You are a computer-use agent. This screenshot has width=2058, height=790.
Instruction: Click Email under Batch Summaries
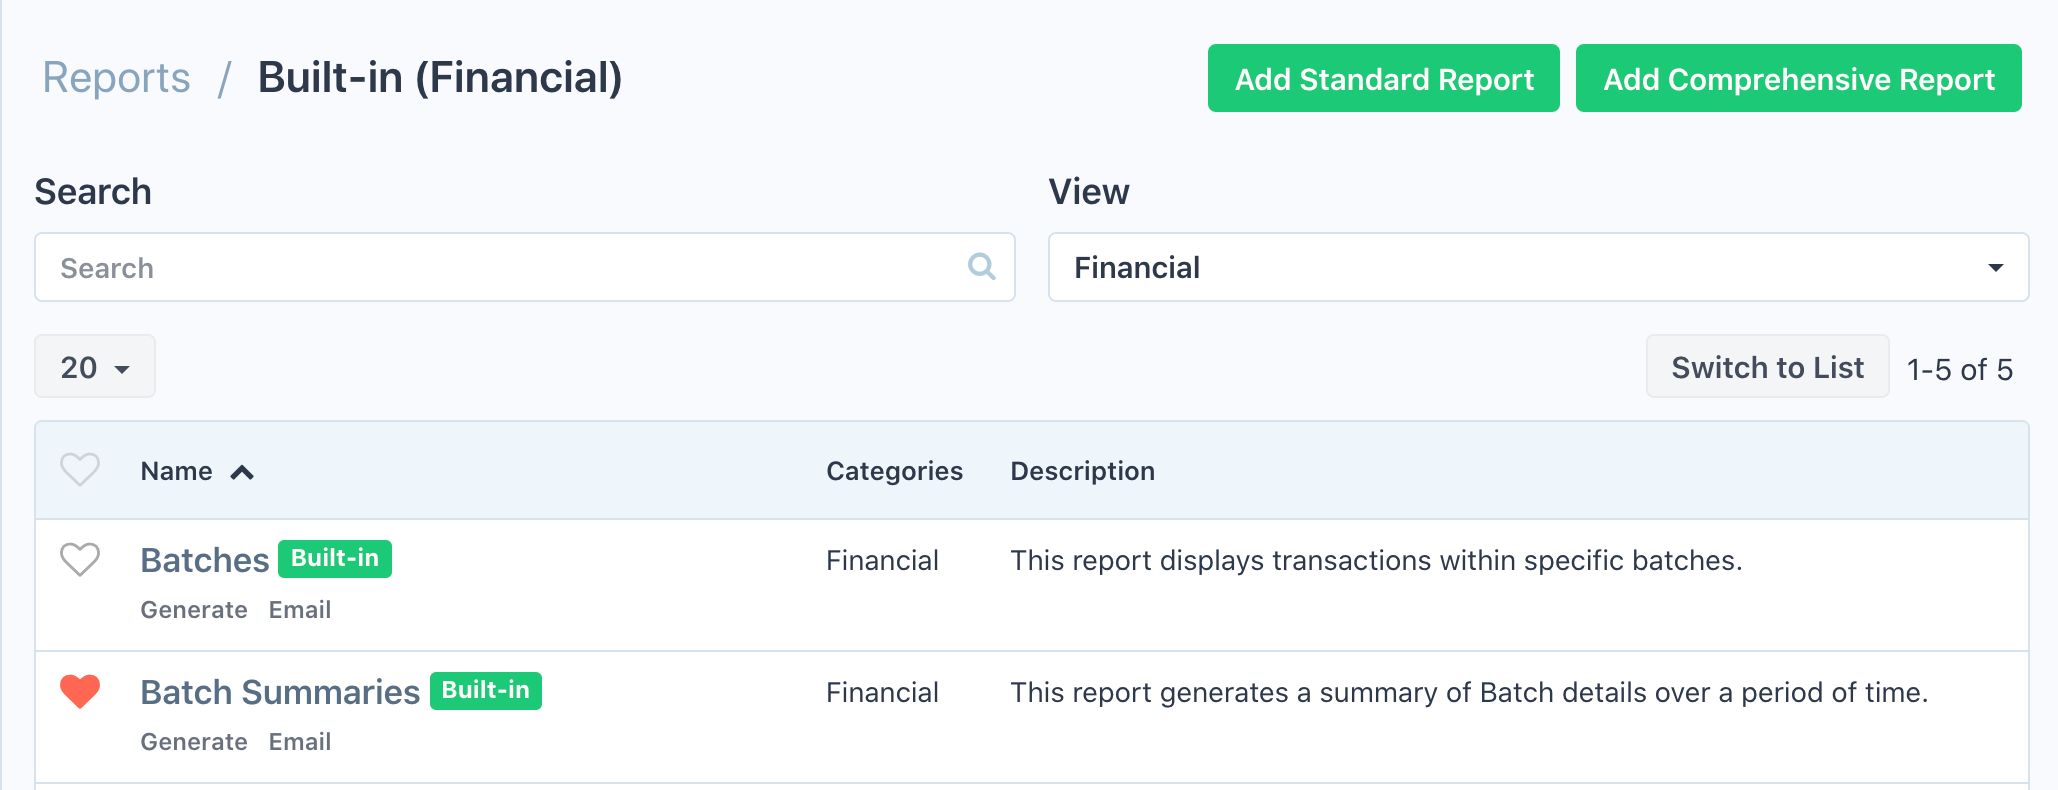coord(300,742)
